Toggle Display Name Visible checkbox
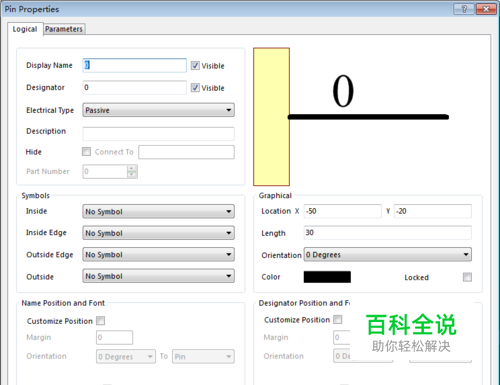Viewport: 500px width, 385px height. (195, 66)
